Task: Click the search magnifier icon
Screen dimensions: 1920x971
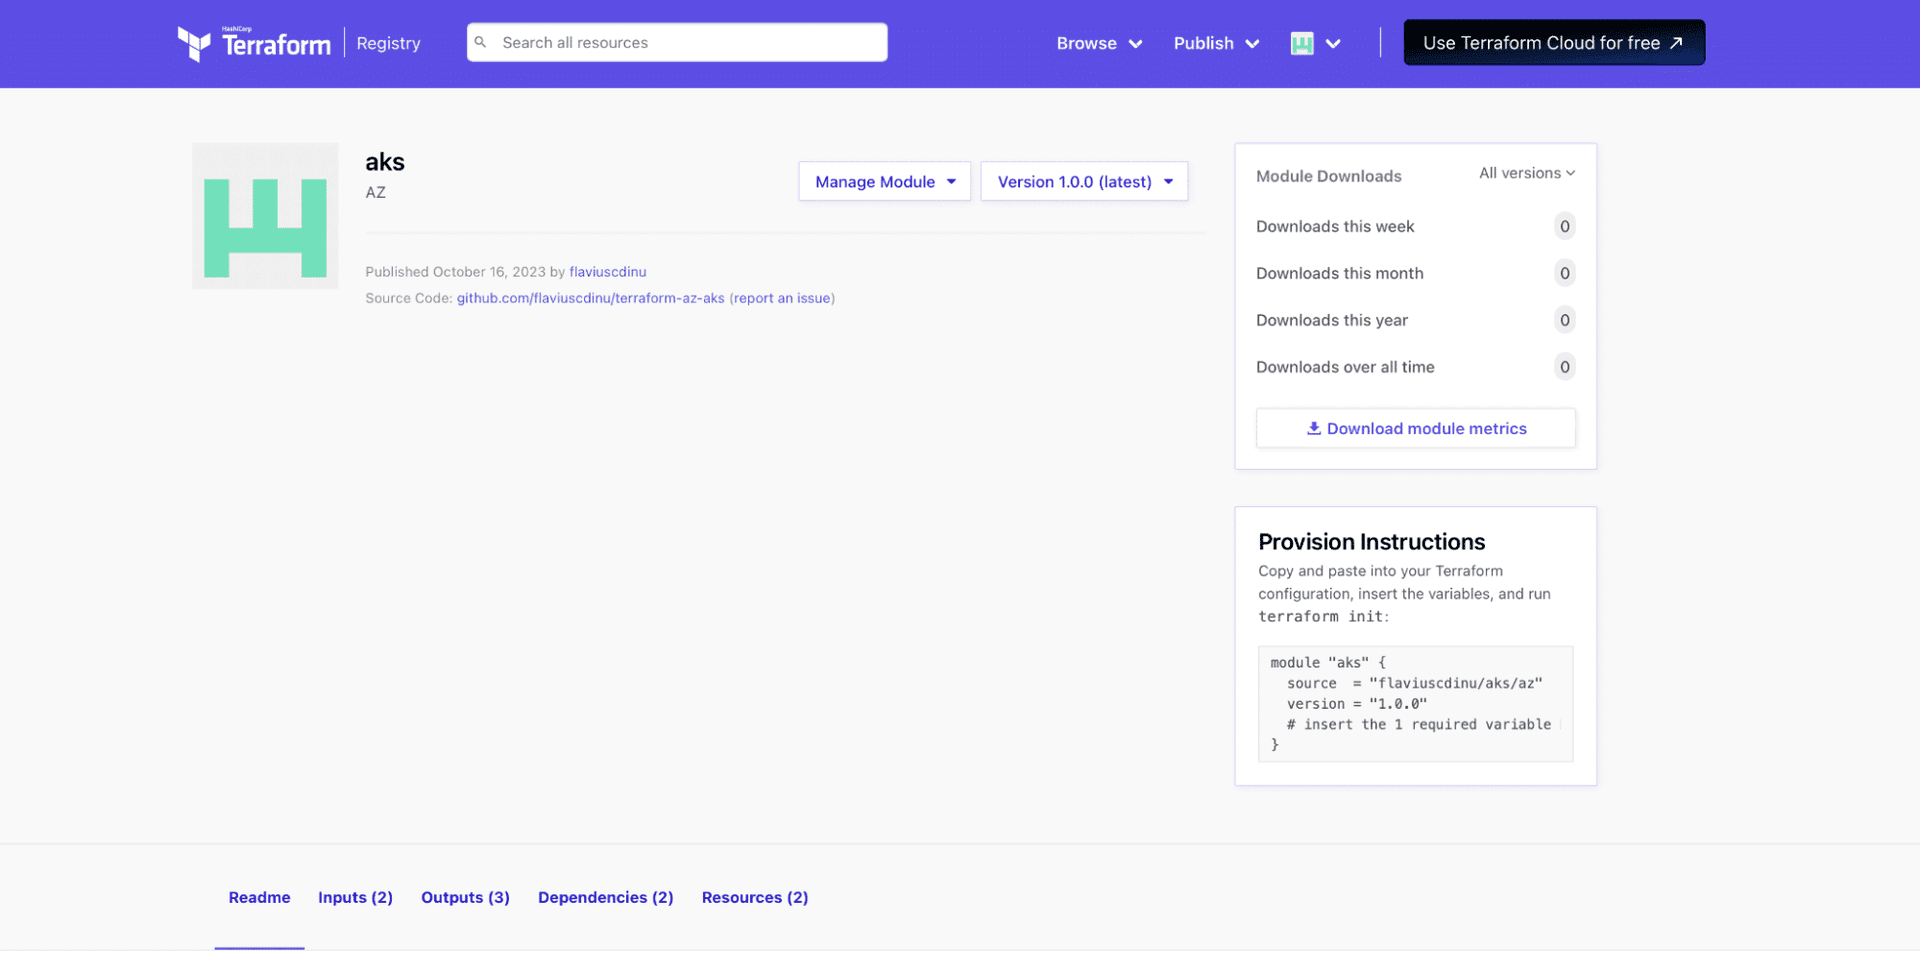Action: tap(483, 42)
